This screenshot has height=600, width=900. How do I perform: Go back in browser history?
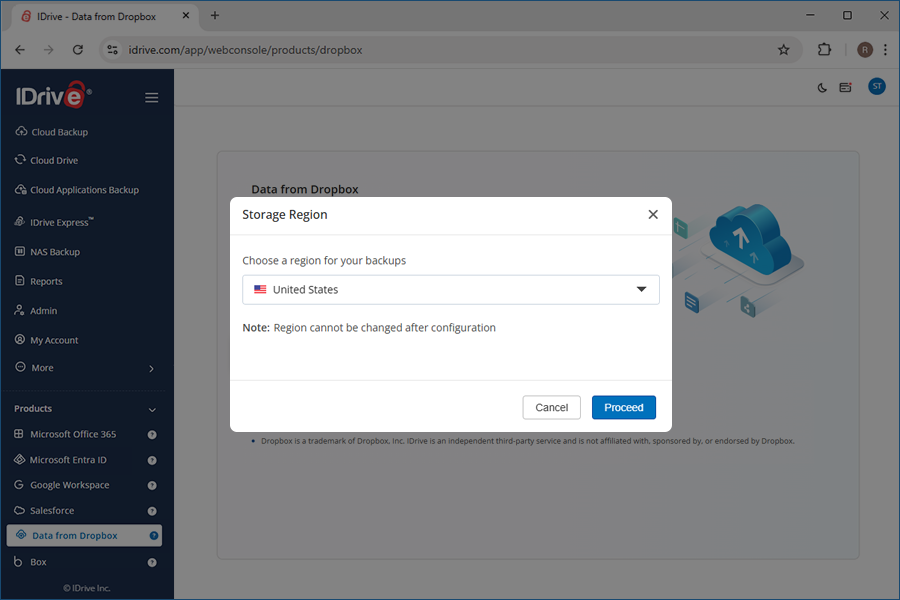click(x=20, y=50)
